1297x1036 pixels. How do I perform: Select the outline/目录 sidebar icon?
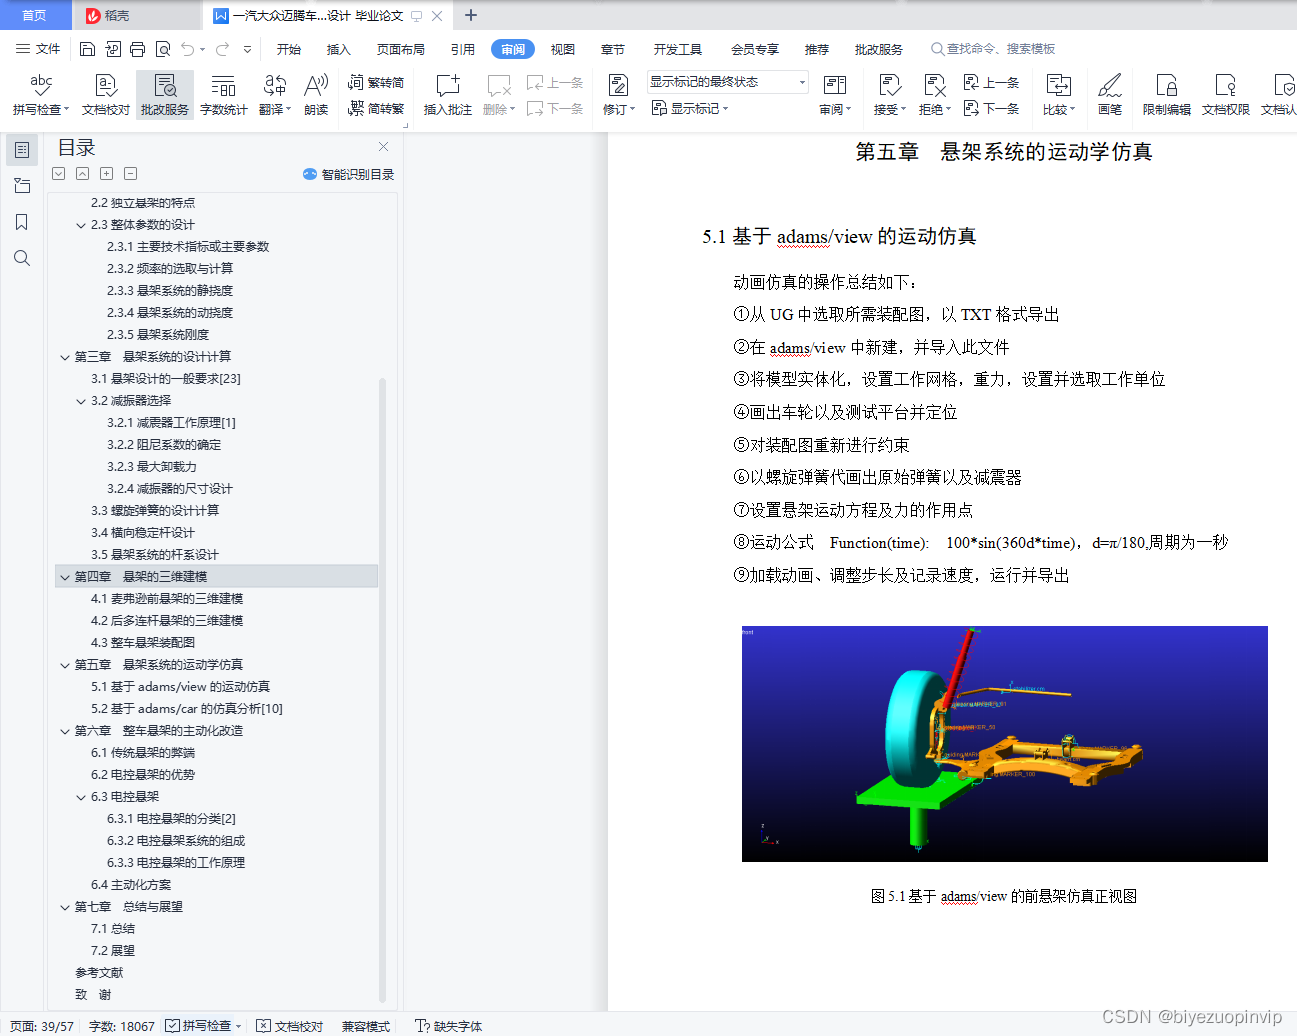[21, 150]
